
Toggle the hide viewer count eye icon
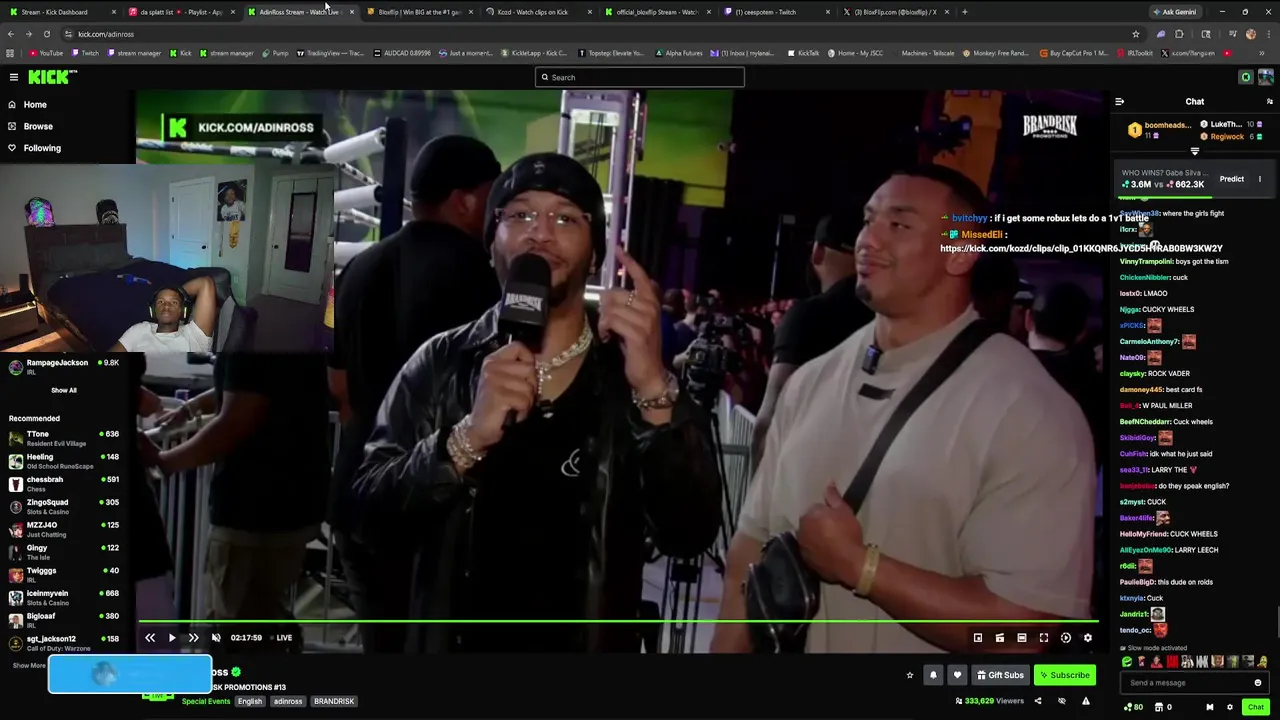1062,701
